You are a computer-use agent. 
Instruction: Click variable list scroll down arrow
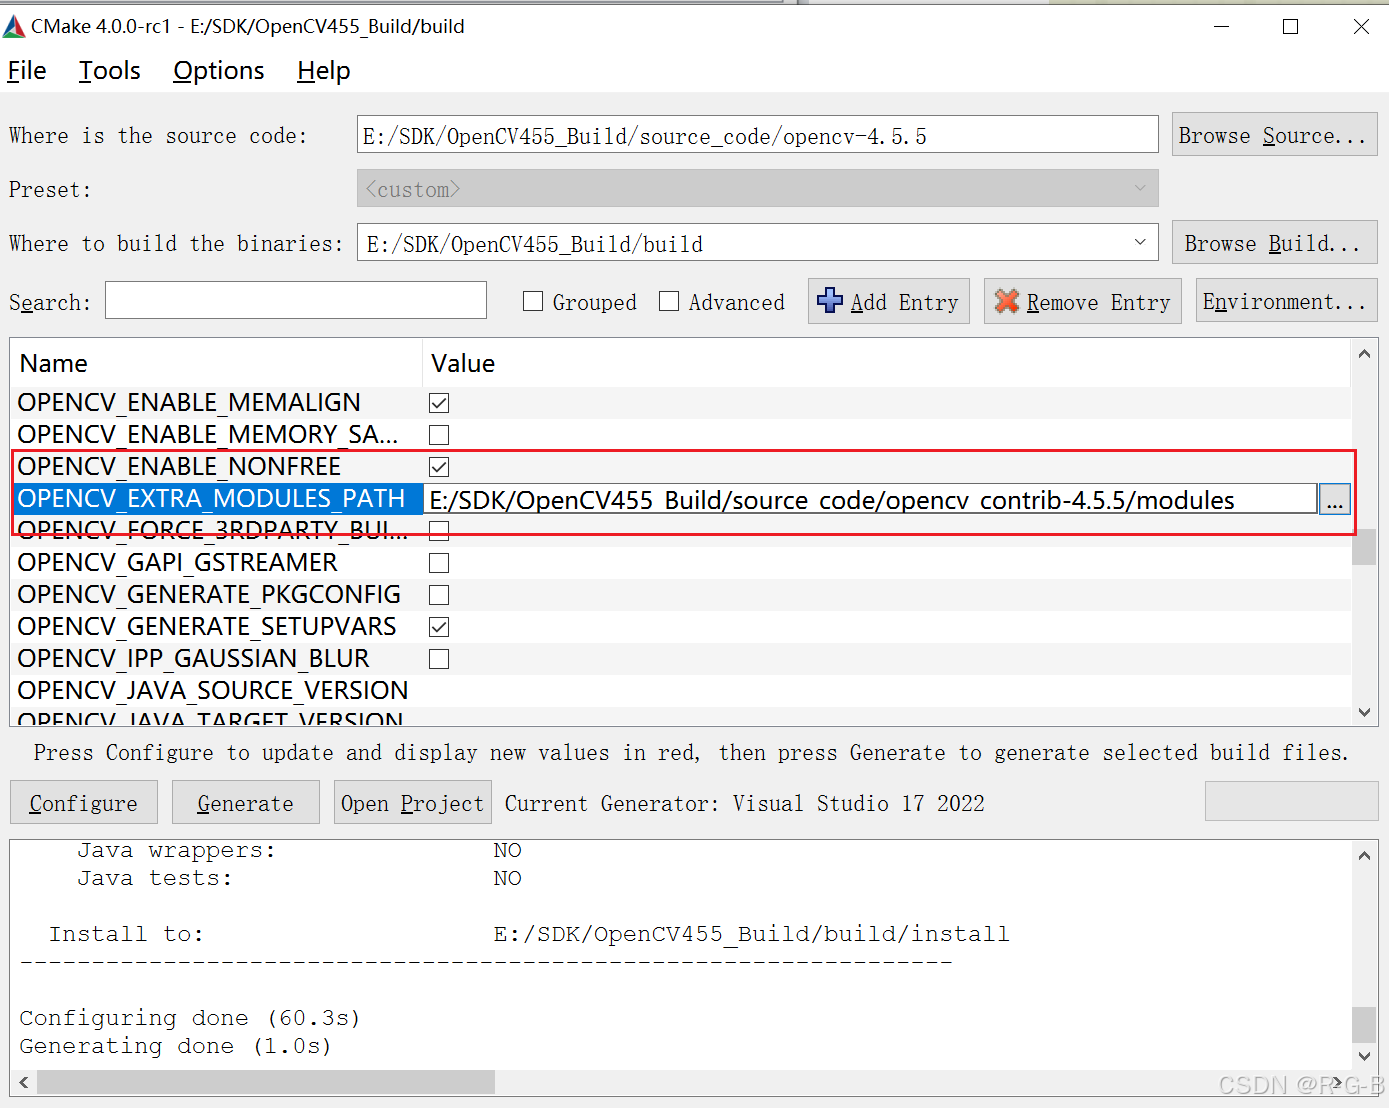pos(1364,712)
